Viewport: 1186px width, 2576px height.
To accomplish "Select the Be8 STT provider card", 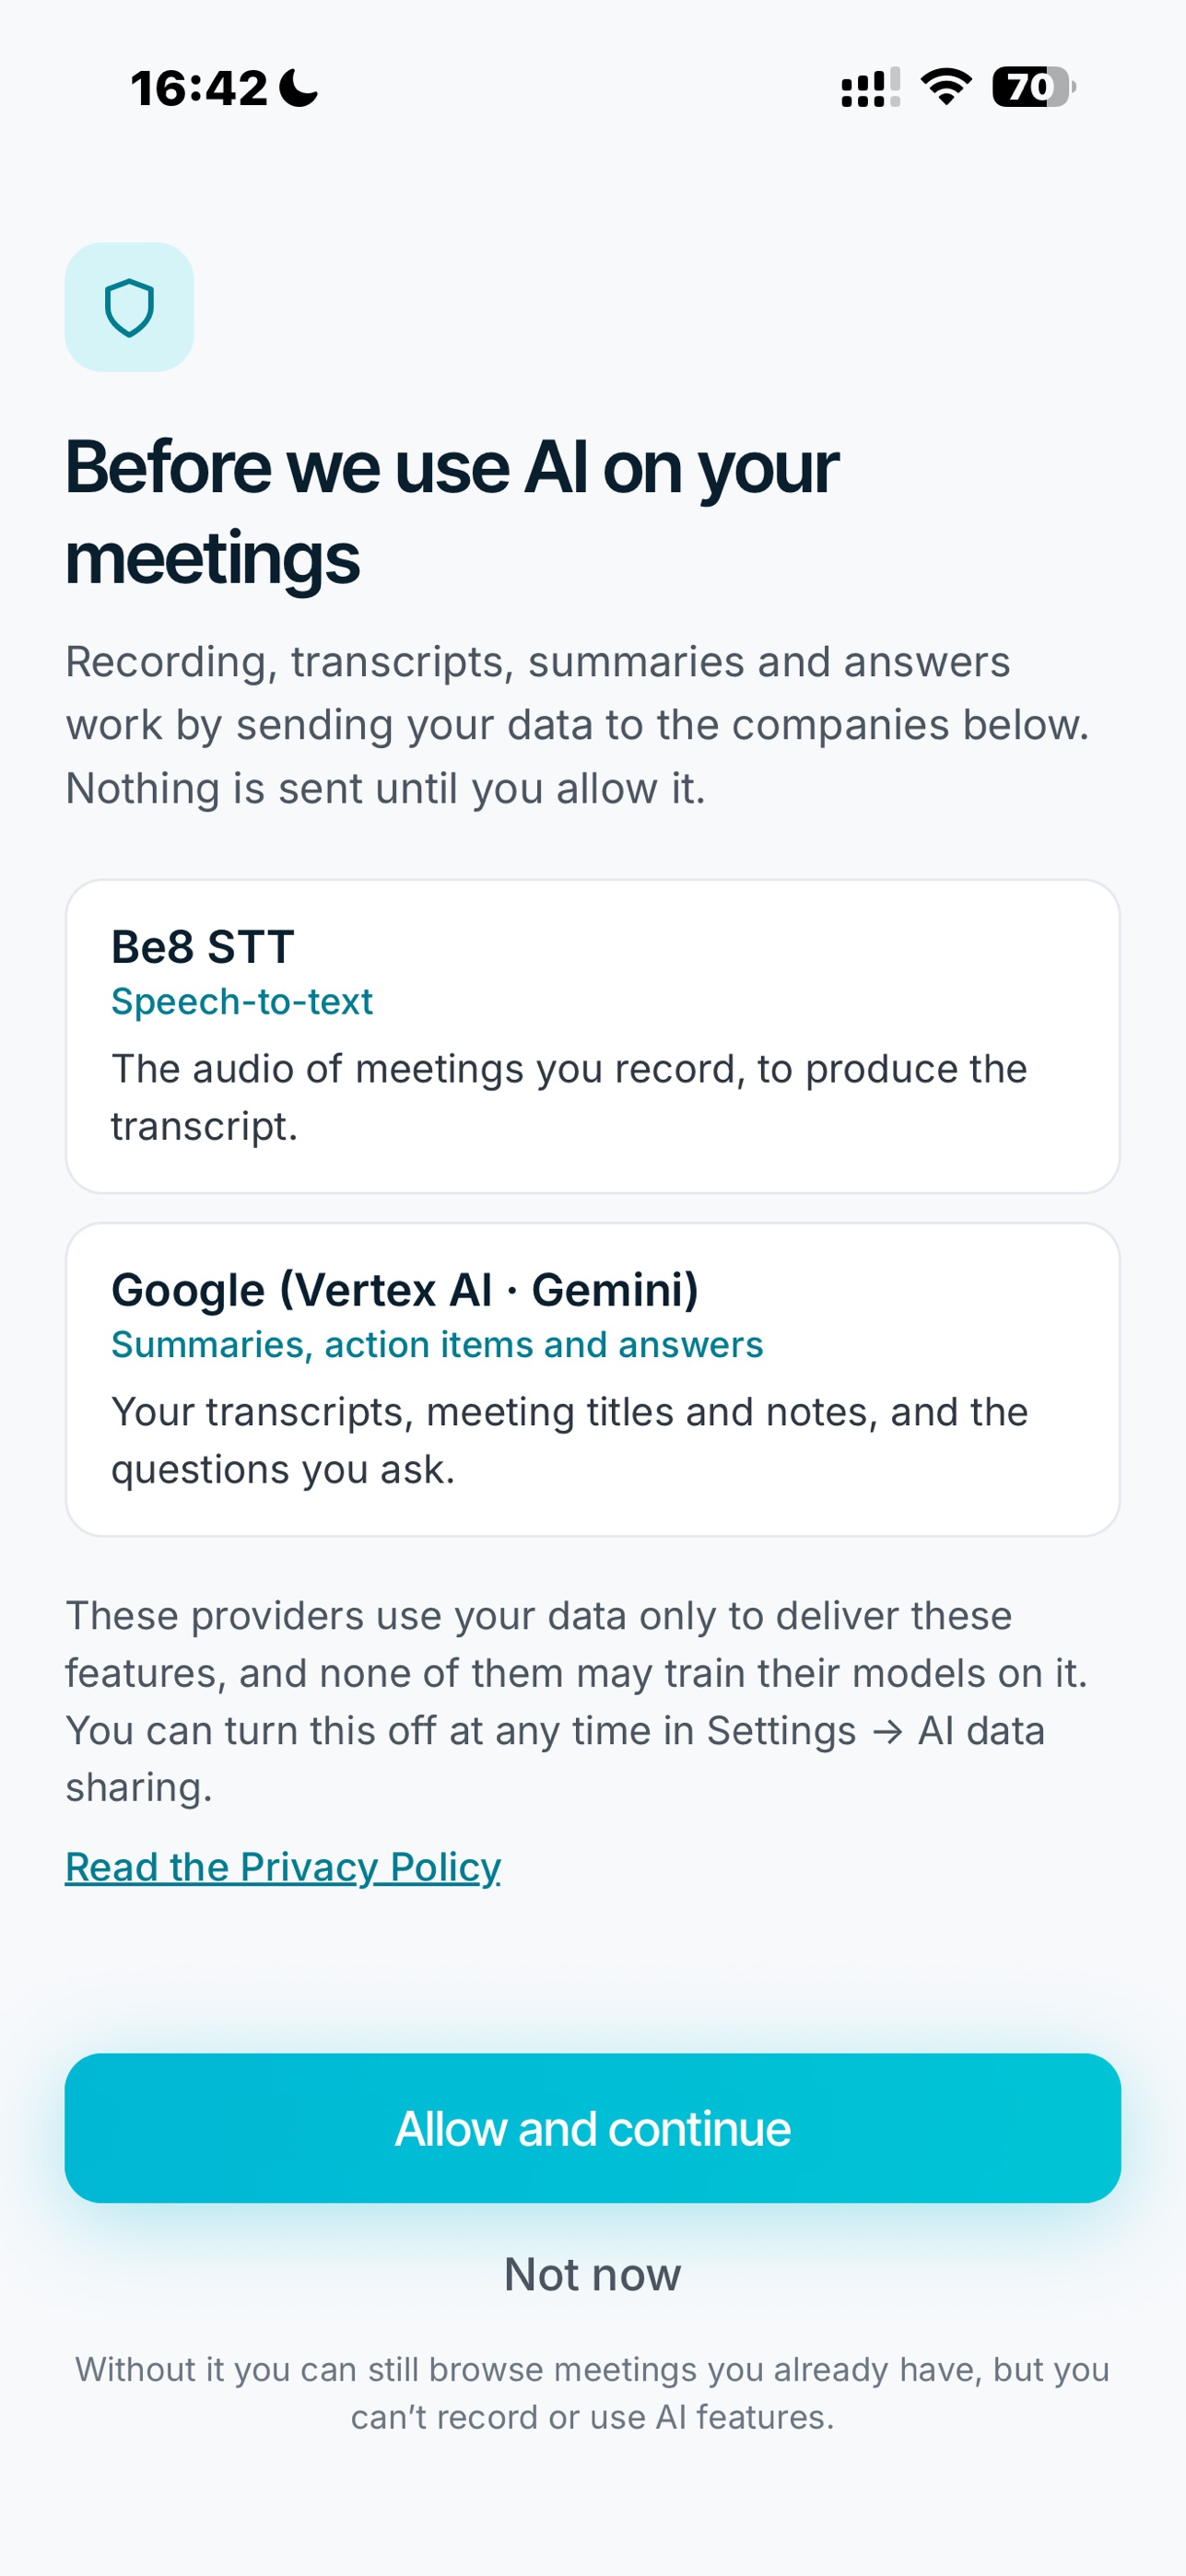I will tap(593, 1036).
